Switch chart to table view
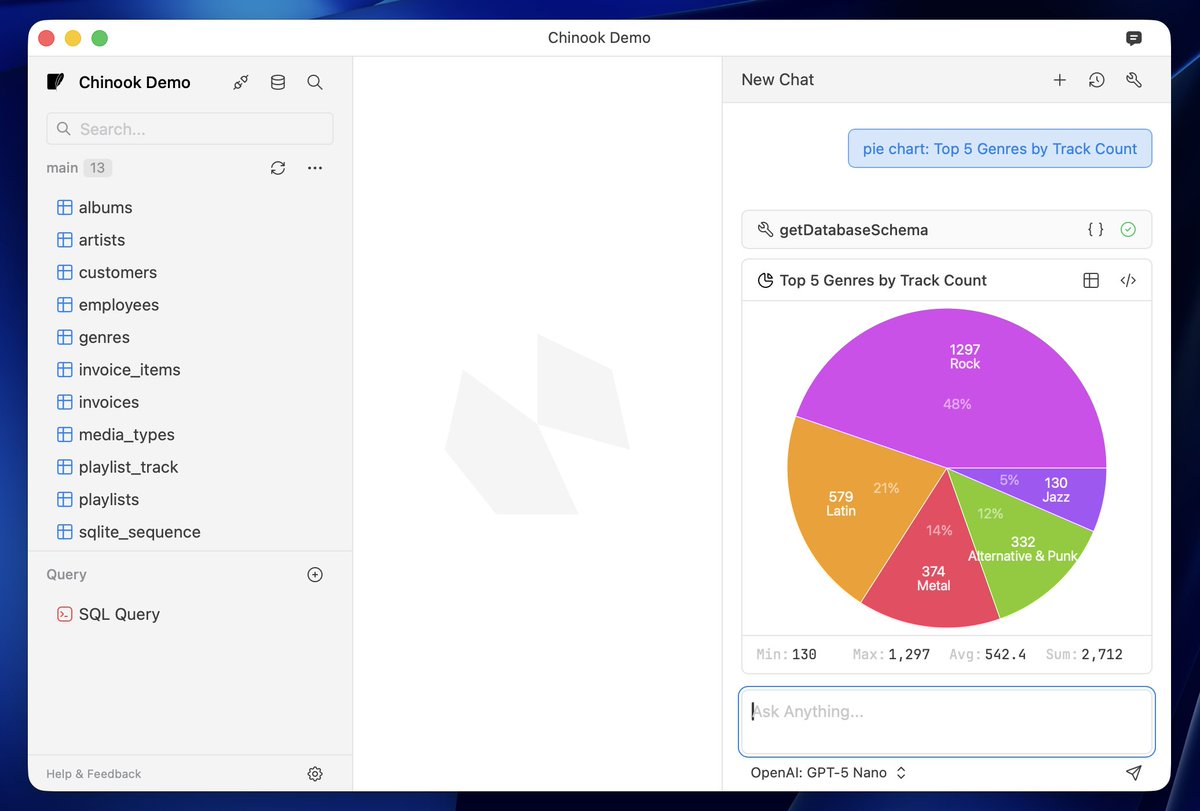This screenshot has height=811, width=1200. 1091,280
